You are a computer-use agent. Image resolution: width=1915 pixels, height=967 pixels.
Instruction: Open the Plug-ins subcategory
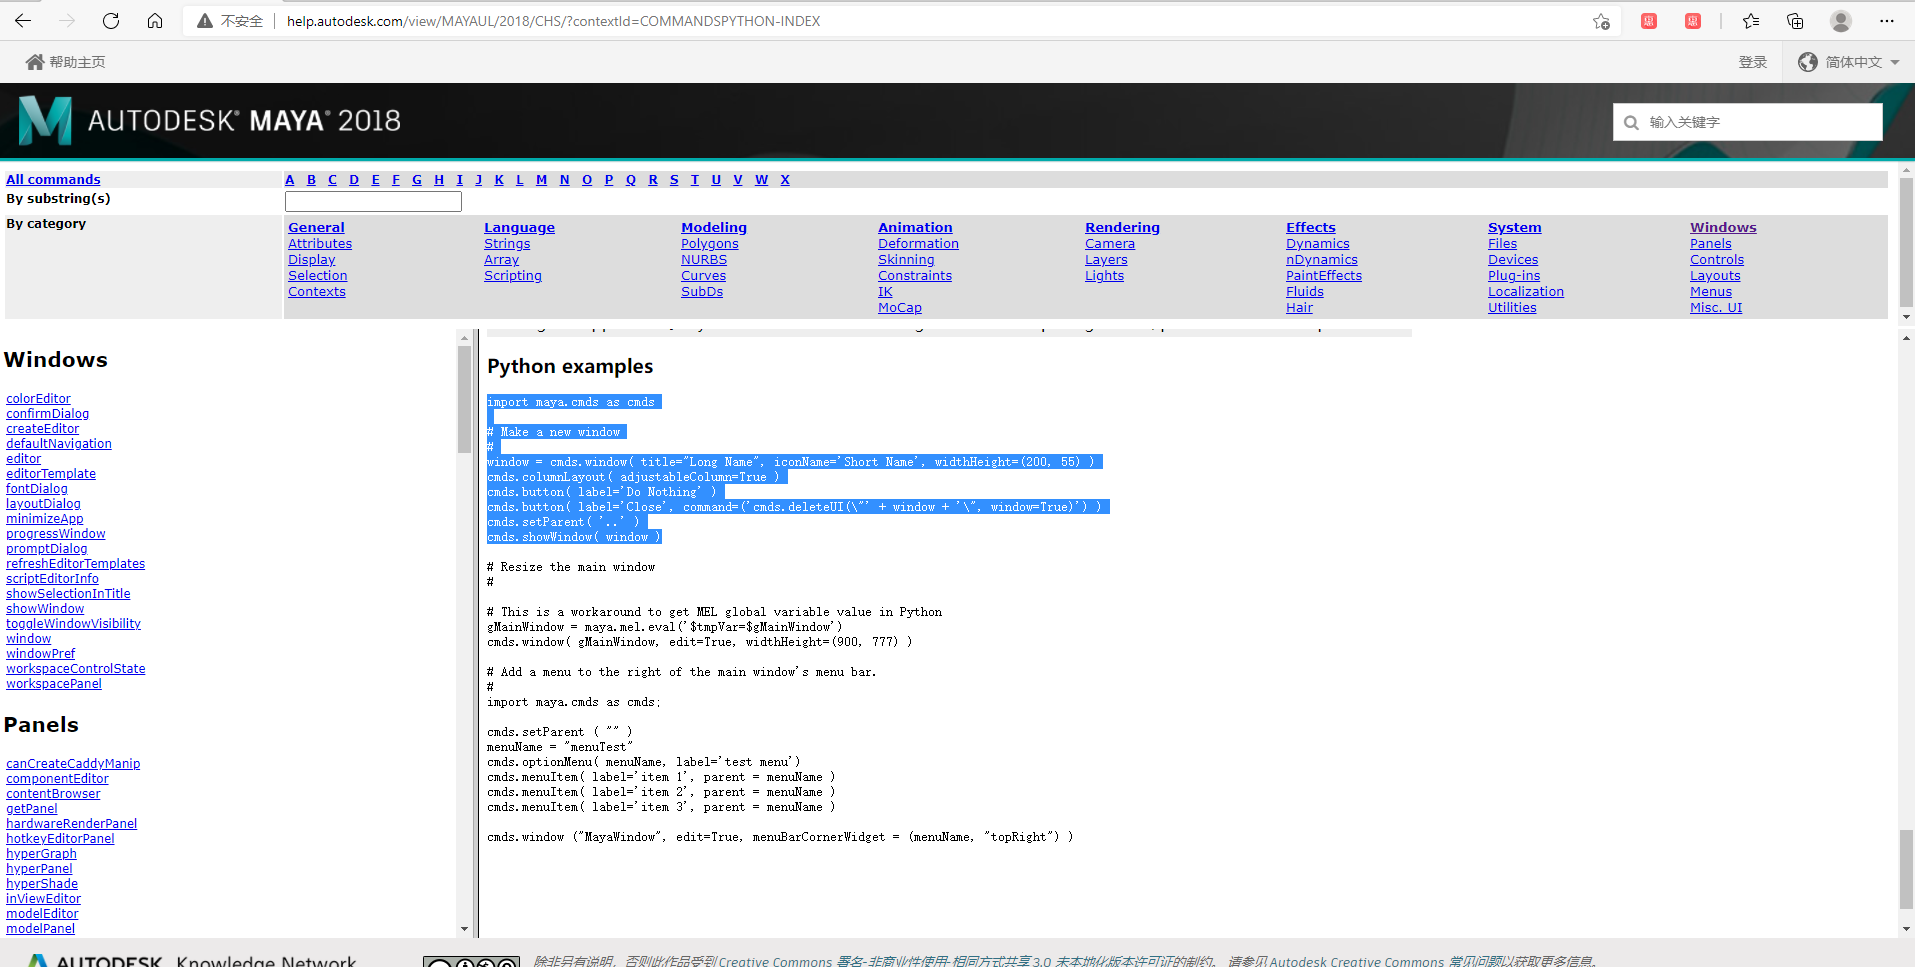(1514, 276)
